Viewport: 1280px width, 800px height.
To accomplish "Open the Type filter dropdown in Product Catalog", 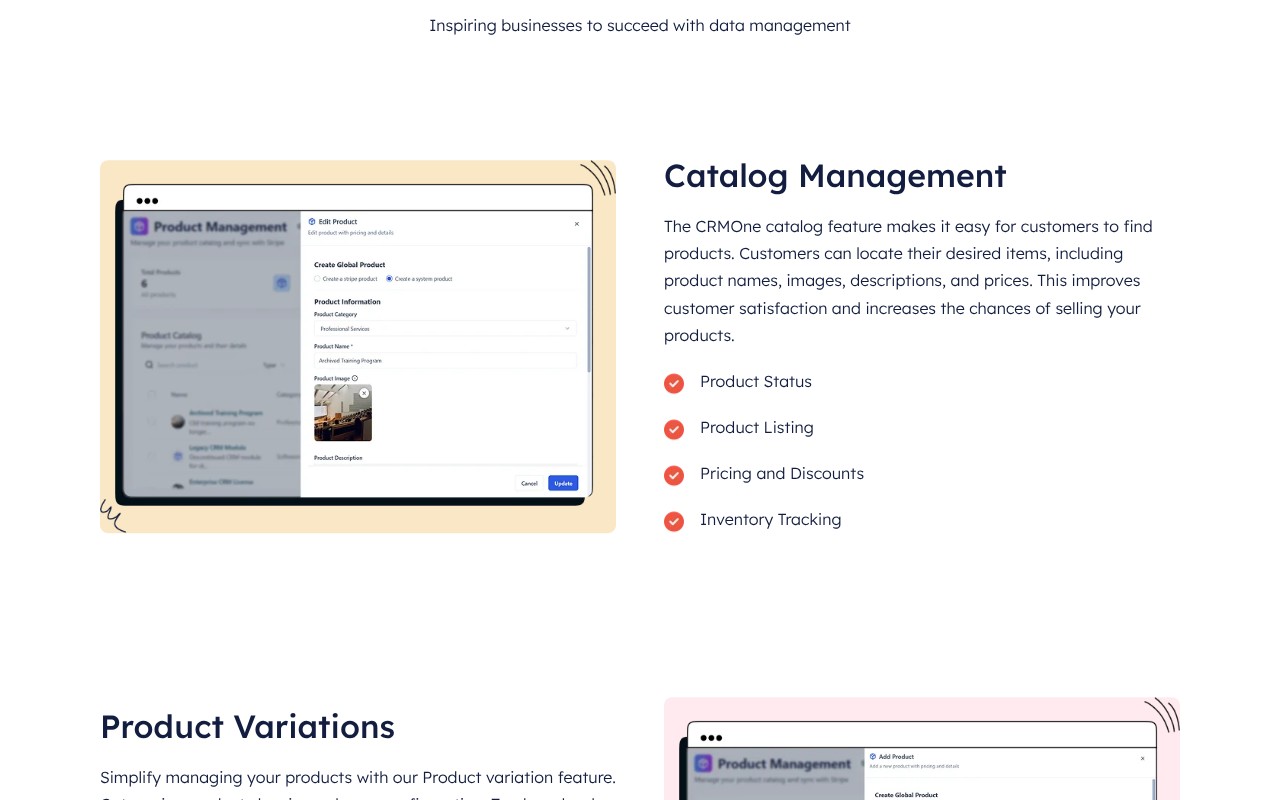I will [x=274, y=366].
